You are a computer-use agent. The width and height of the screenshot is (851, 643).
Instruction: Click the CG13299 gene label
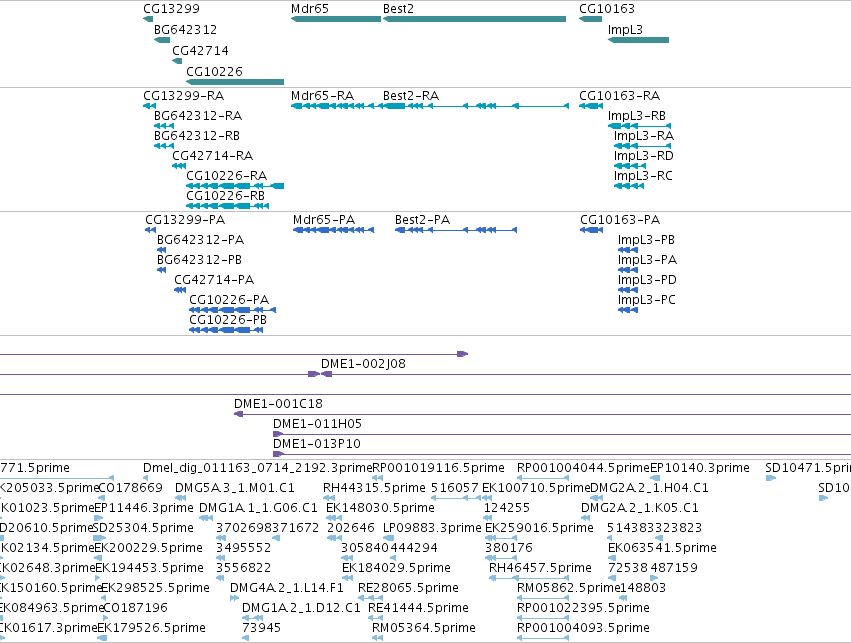tap(172, 9)
